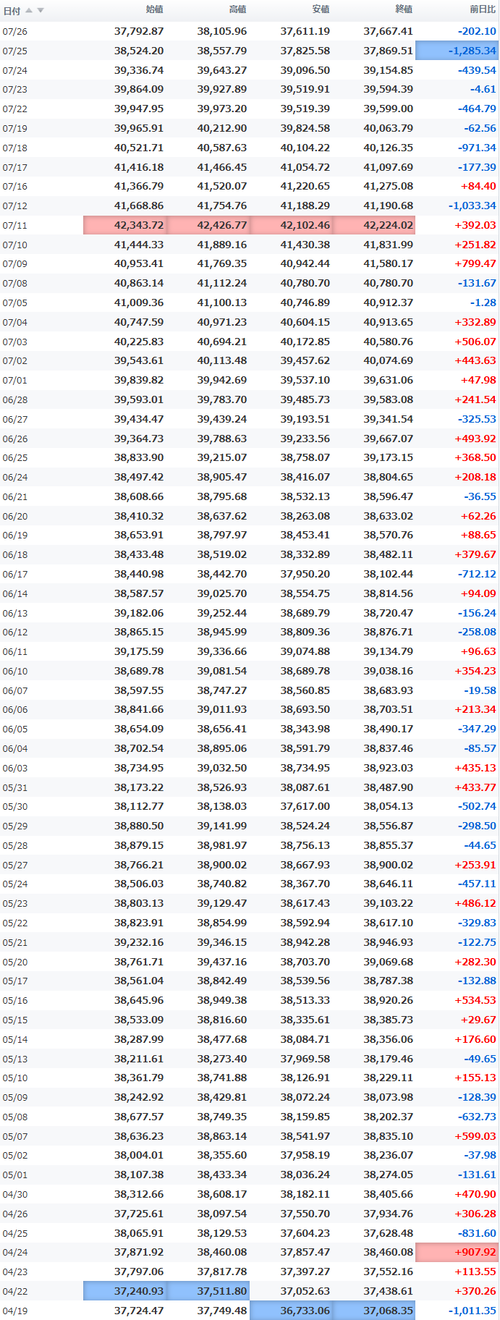The height and width of the screenshot is (1320, 500).
Task: Sort dates ascending with the up arrow
Action: point(30,10)
